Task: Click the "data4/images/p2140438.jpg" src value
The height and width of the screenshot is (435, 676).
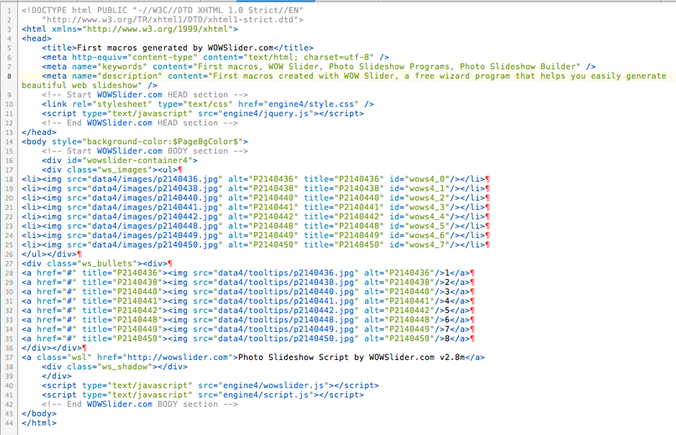Action: 155,189
